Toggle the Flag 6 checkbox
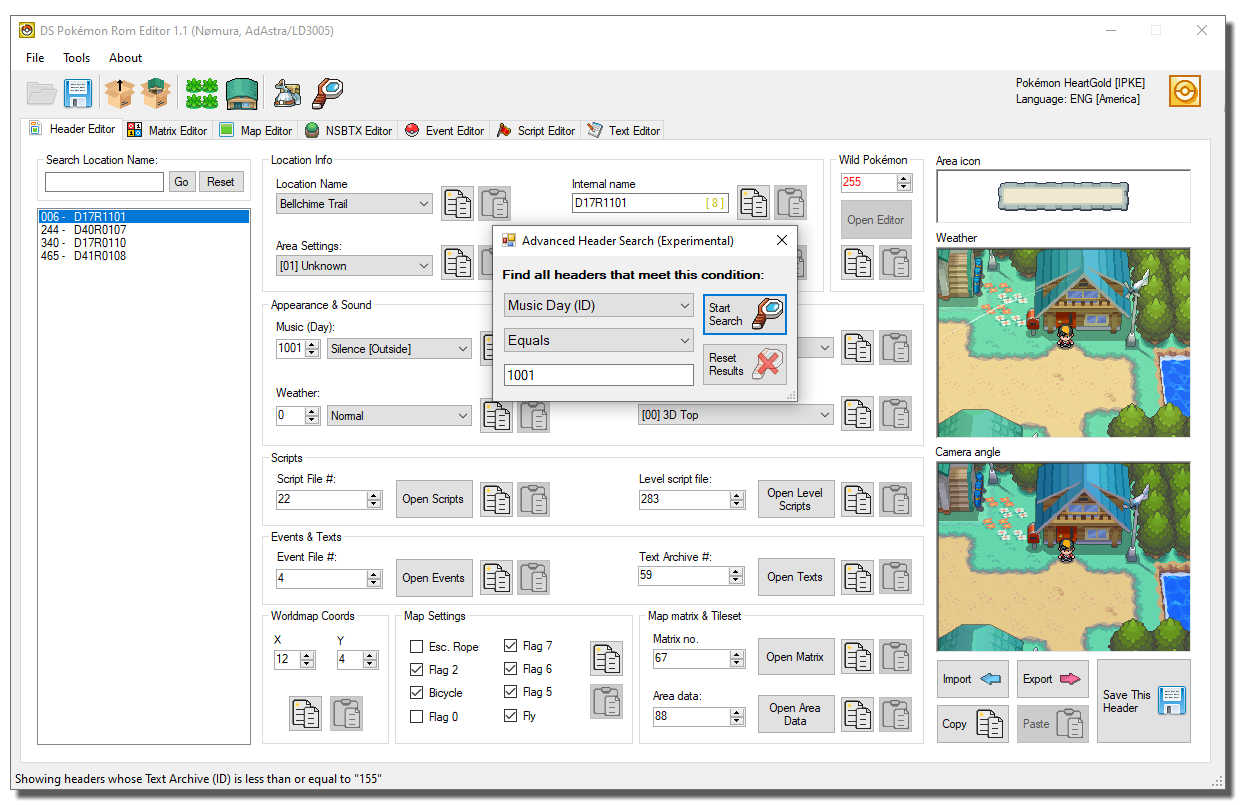 [511, 669]
